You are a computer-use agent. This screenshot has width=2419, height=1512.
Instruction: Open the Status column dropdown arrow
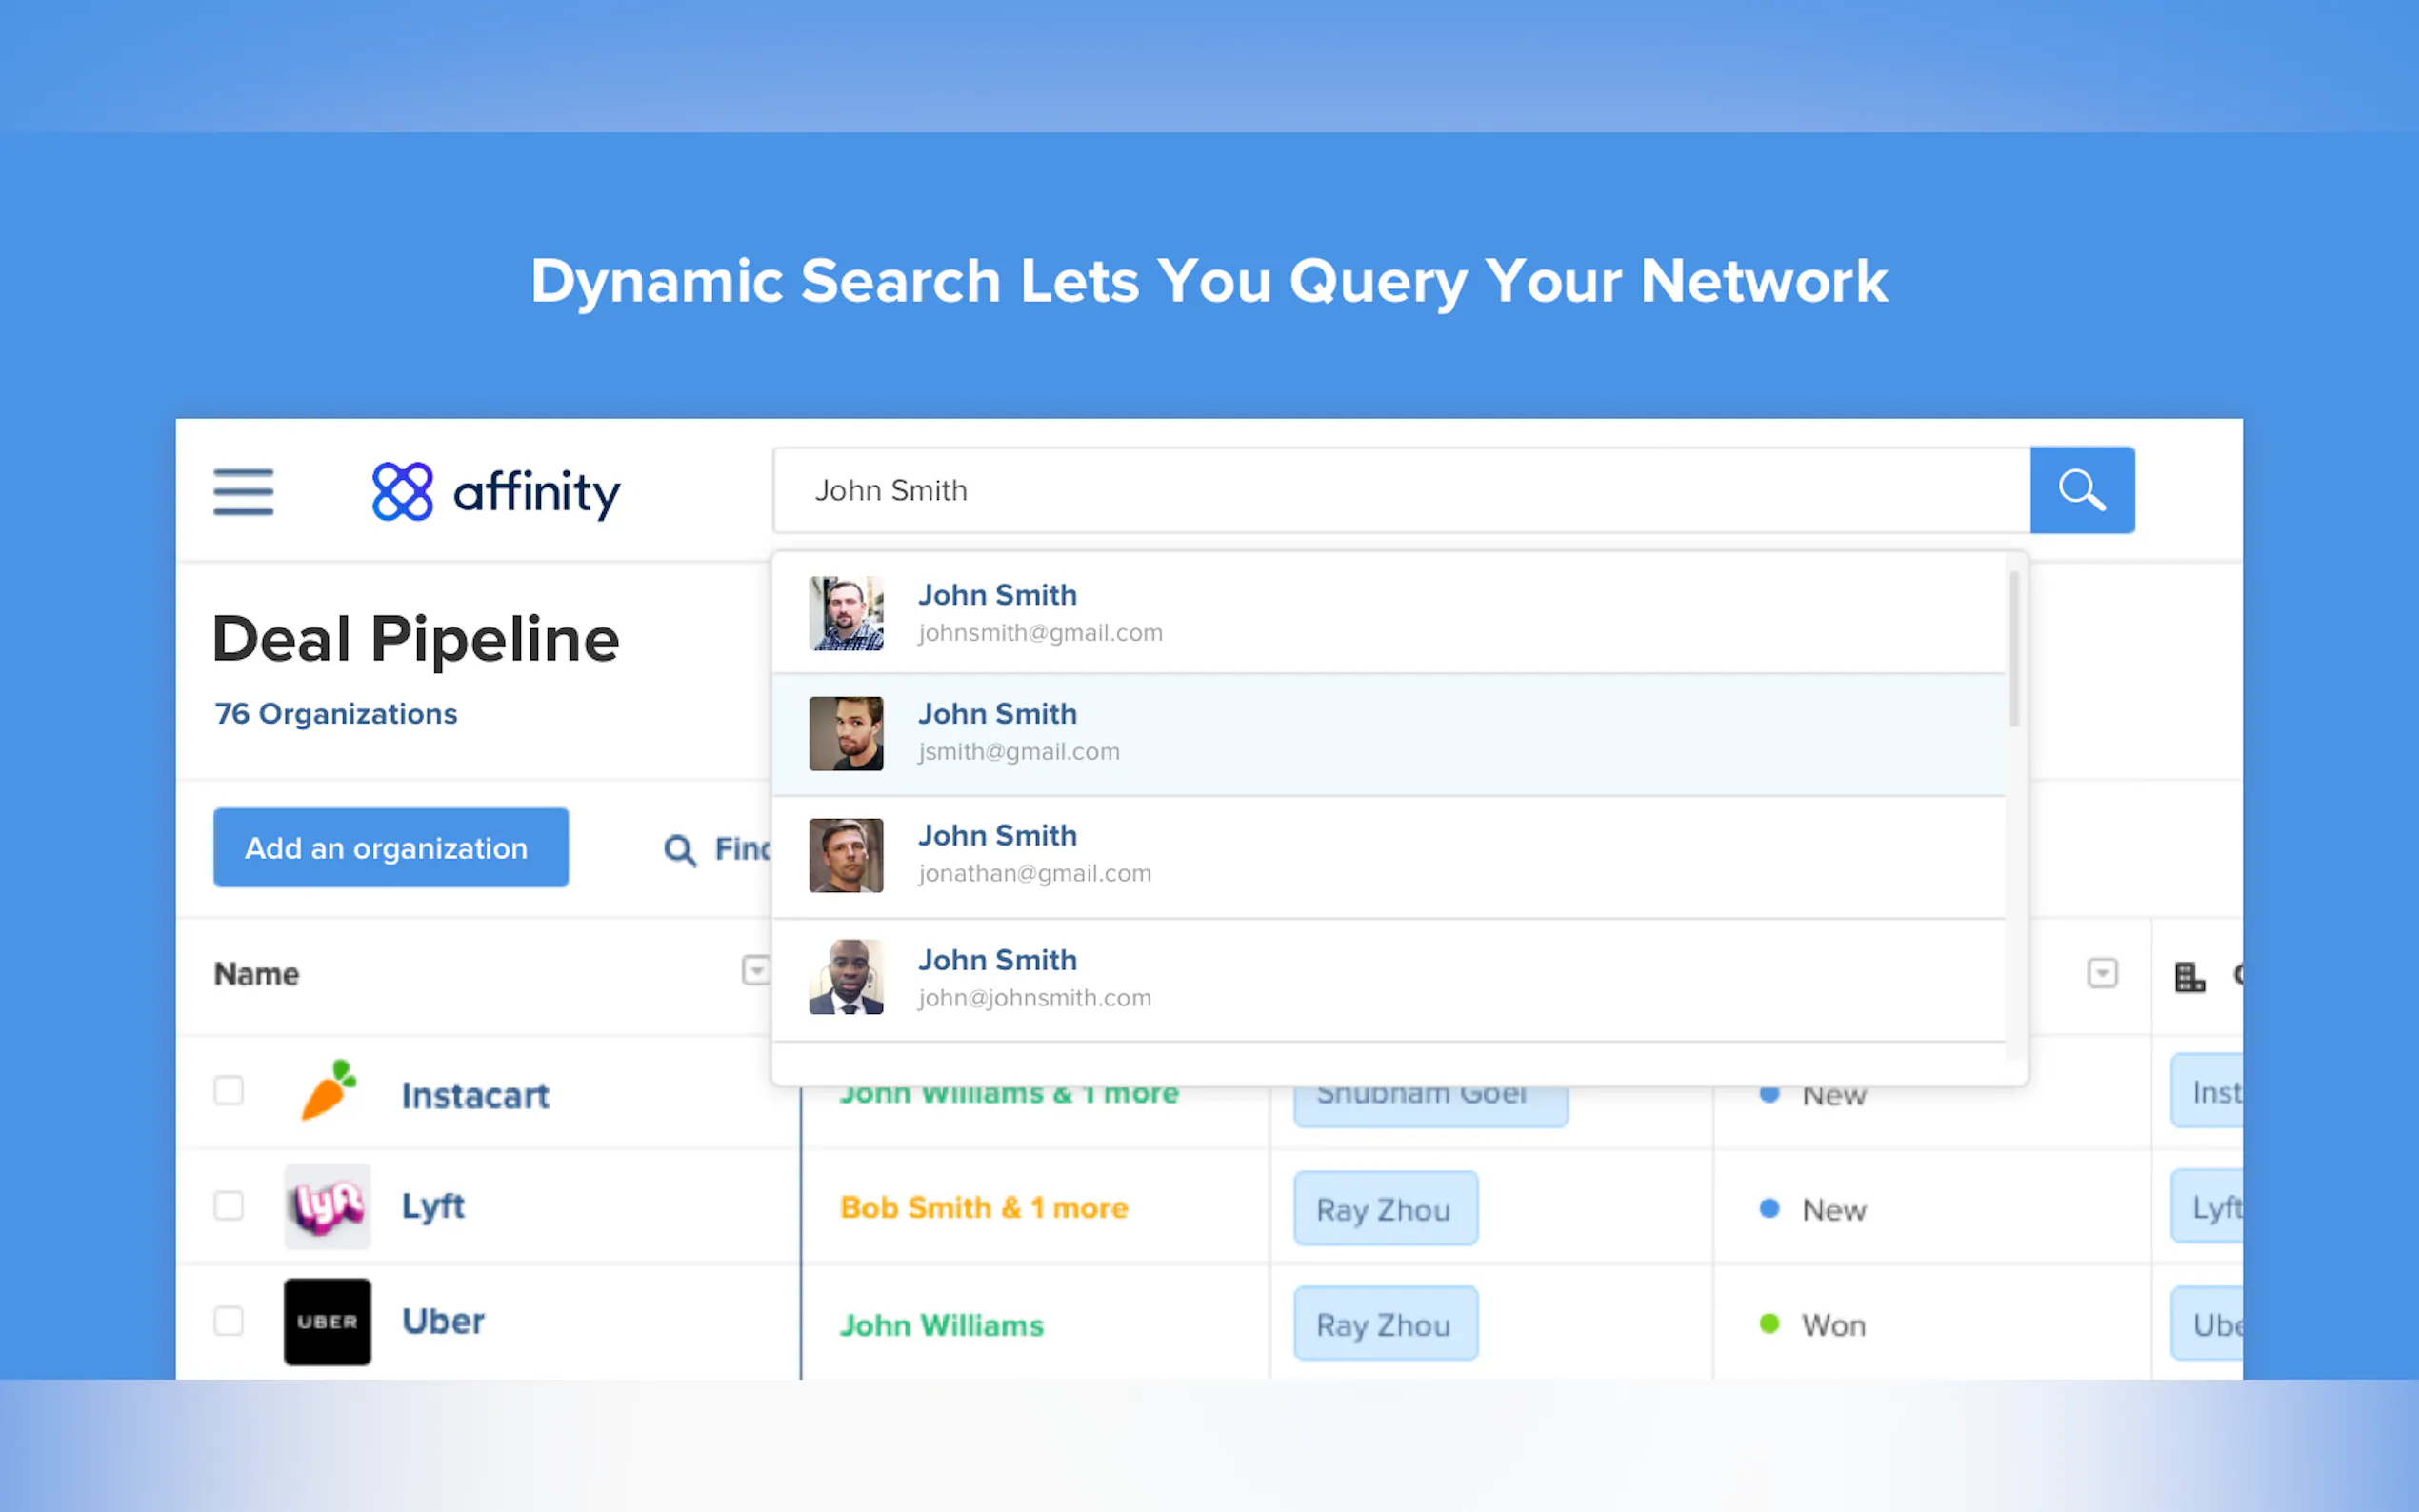(x=2102, y=973)
